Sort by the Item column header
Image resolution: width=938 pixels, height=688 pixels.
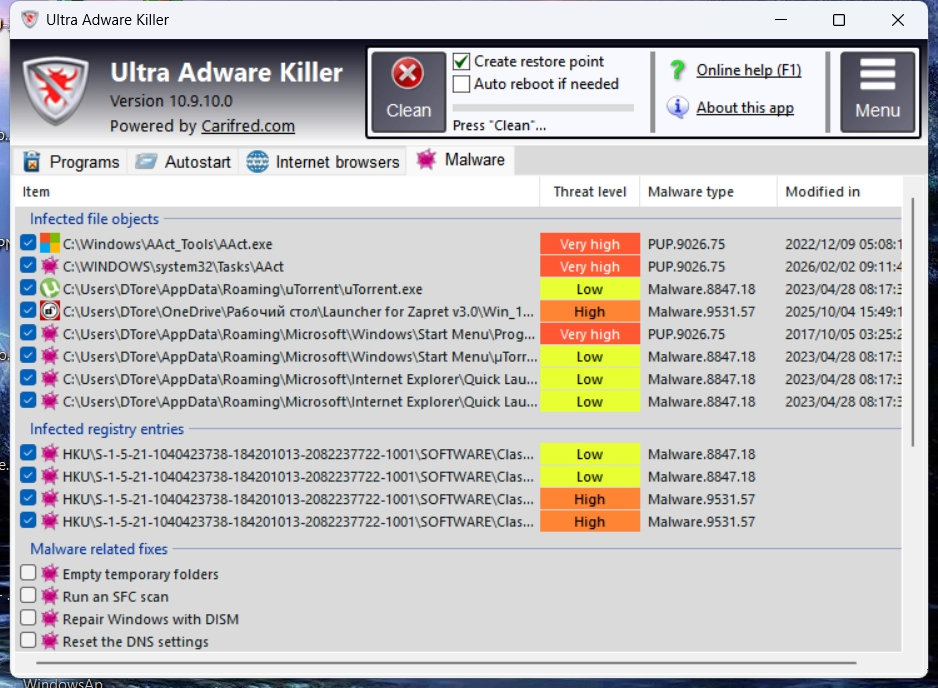(277, 192)
